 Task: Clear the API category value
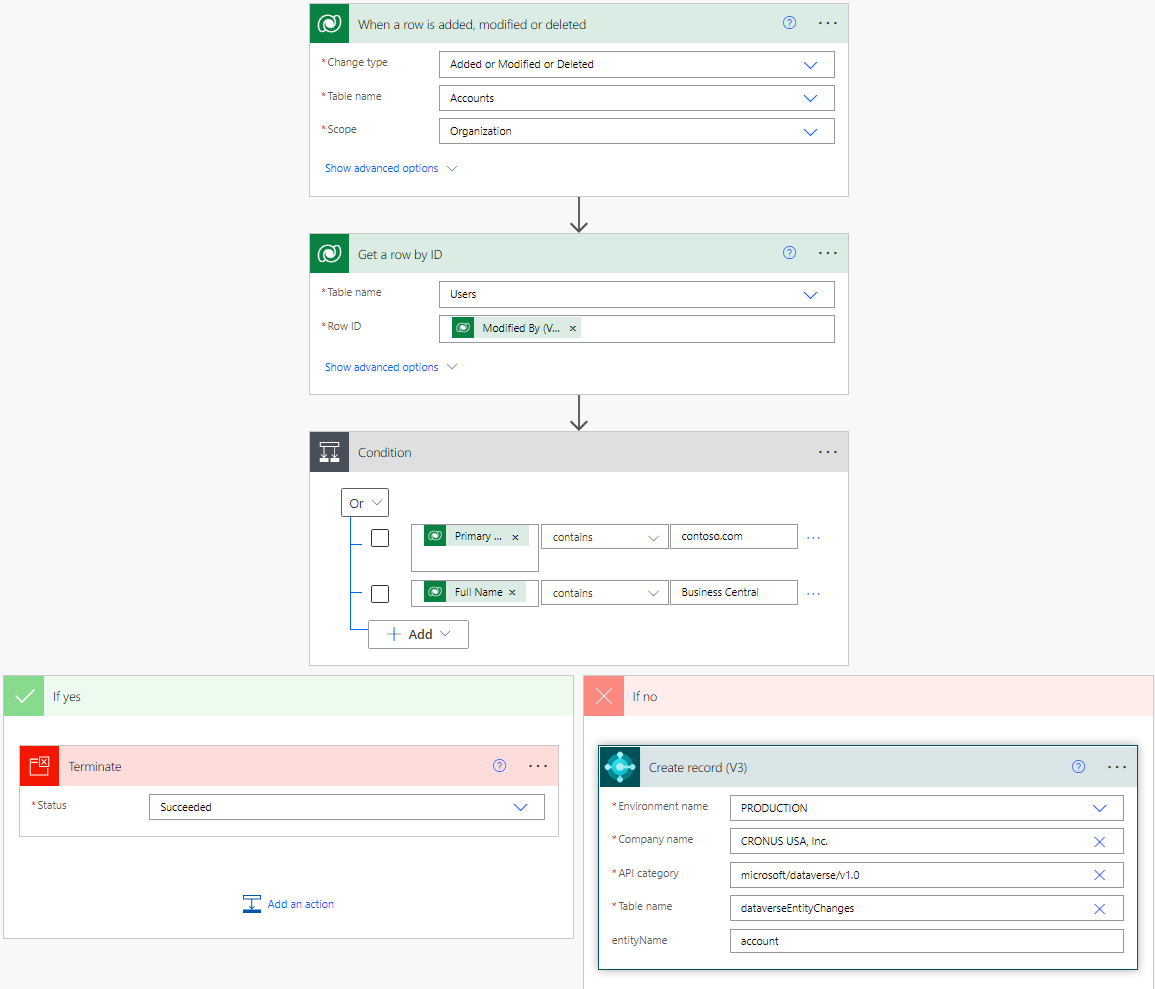(1099, 875)
